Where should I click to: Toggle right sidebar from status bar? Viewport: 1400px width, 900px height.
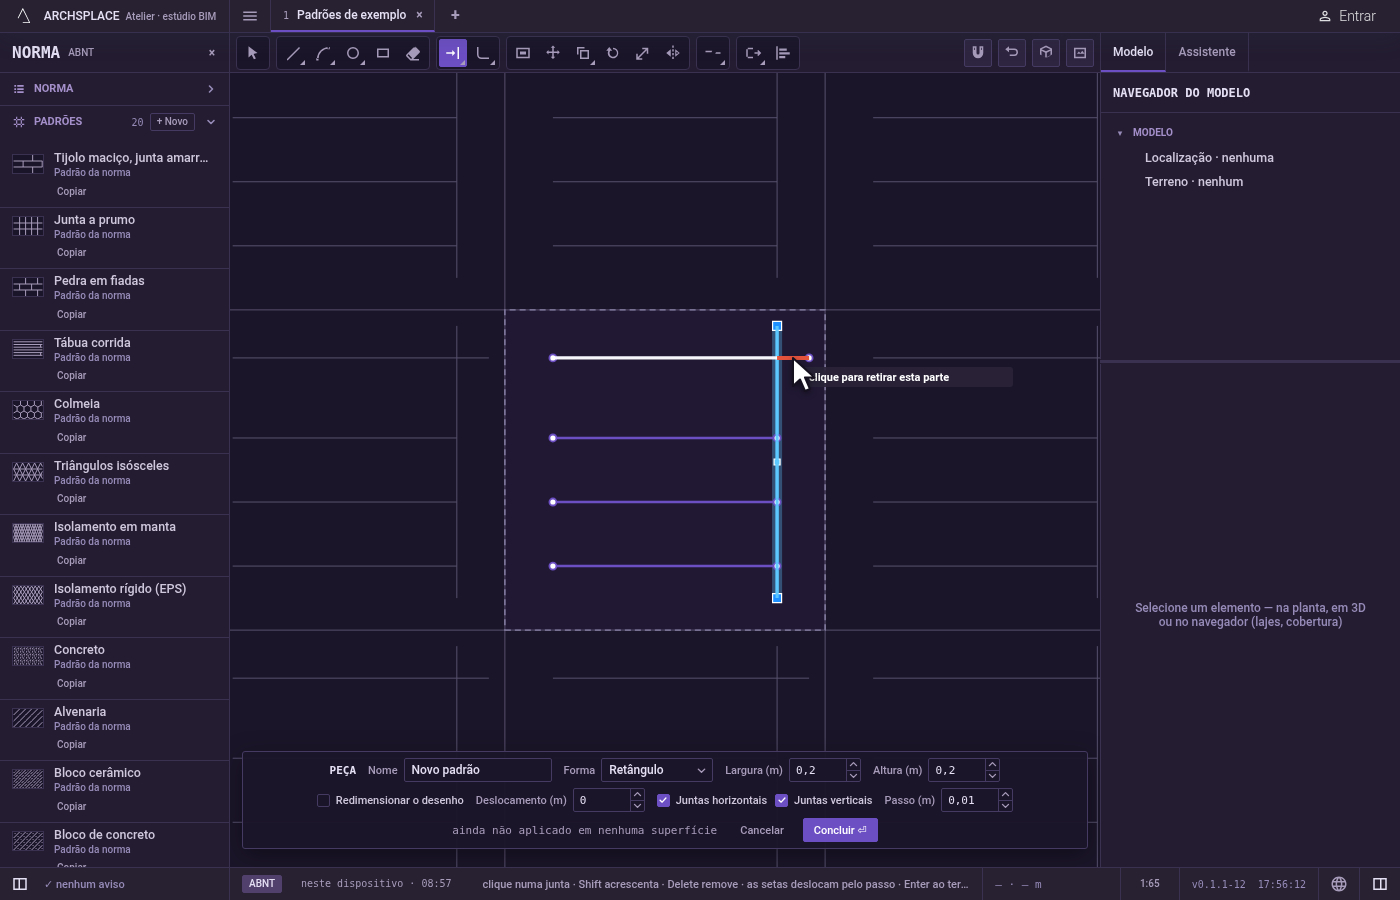click(x=1380, y=884)
